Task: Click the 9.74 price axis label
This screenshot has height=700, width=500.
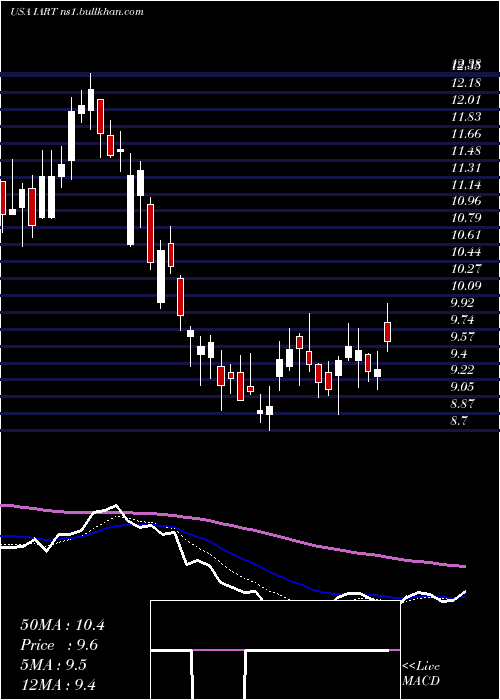Action: tap(463, 320)
